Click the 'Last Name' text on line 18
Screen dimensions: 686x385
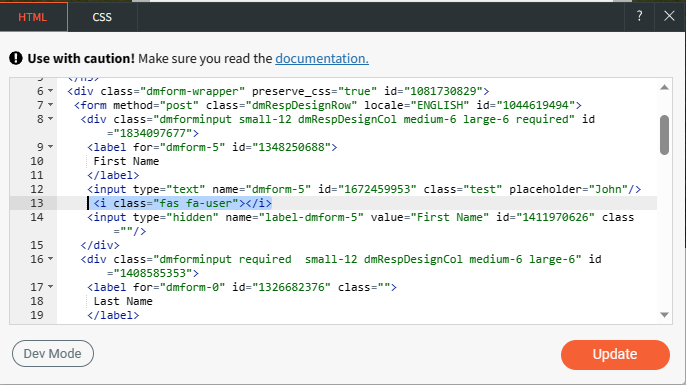[123, 301]
